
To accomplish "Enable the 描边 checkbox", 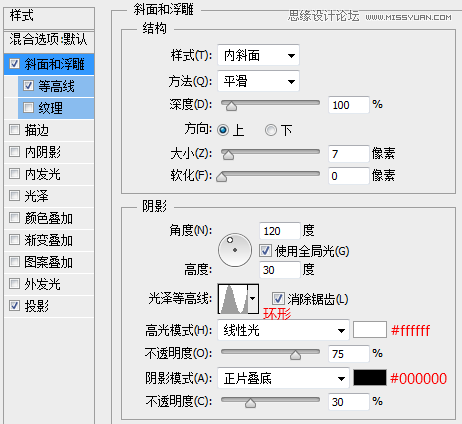I will (14, 129).
